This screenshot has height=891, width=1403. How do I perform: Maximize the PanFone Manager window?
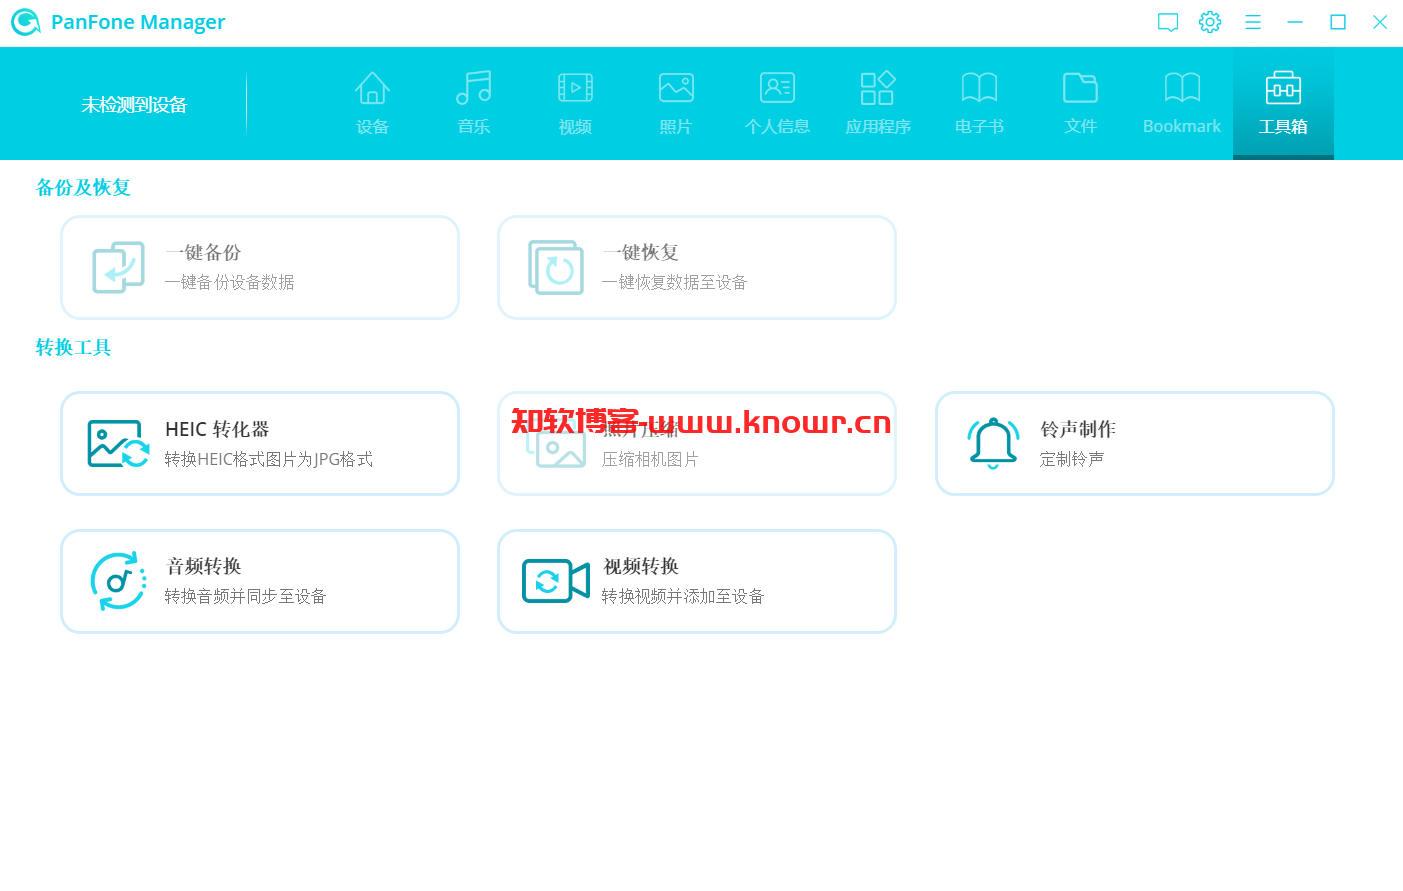click(x=1338, y=22)
